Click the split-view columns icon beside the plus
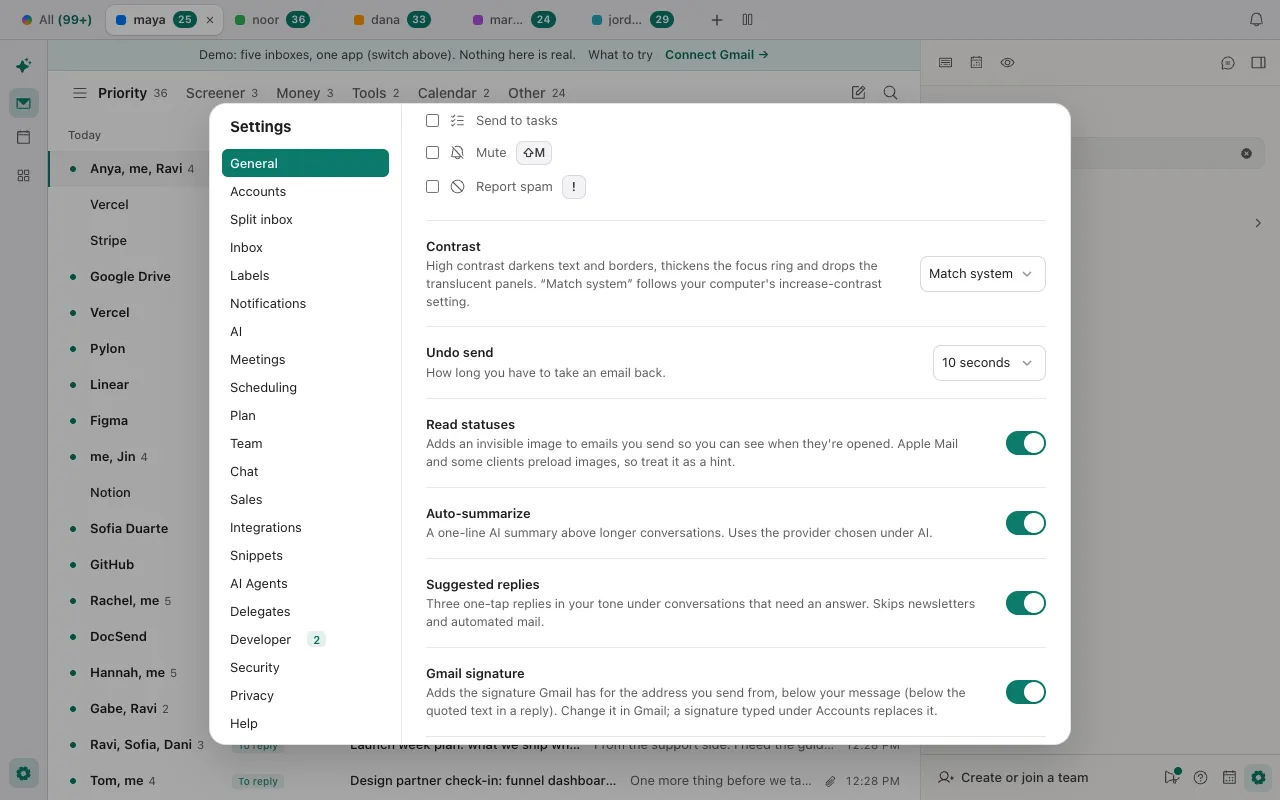The width and height of the screenshot is (1280, 800). tap(747, 20)
